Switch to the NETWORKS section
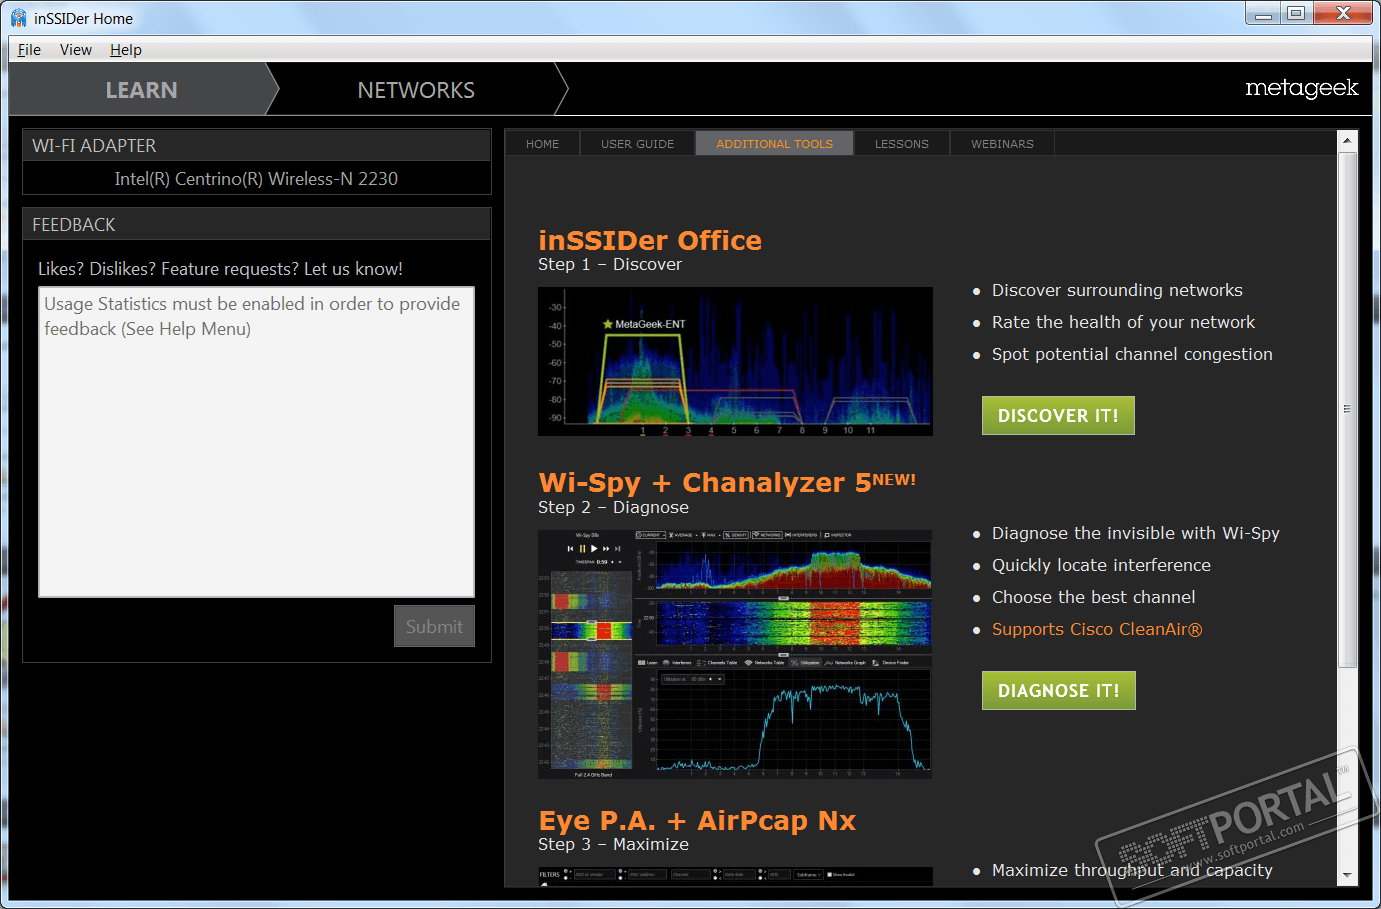Viewport: 1381px width, 909px height. coord(416,90)
